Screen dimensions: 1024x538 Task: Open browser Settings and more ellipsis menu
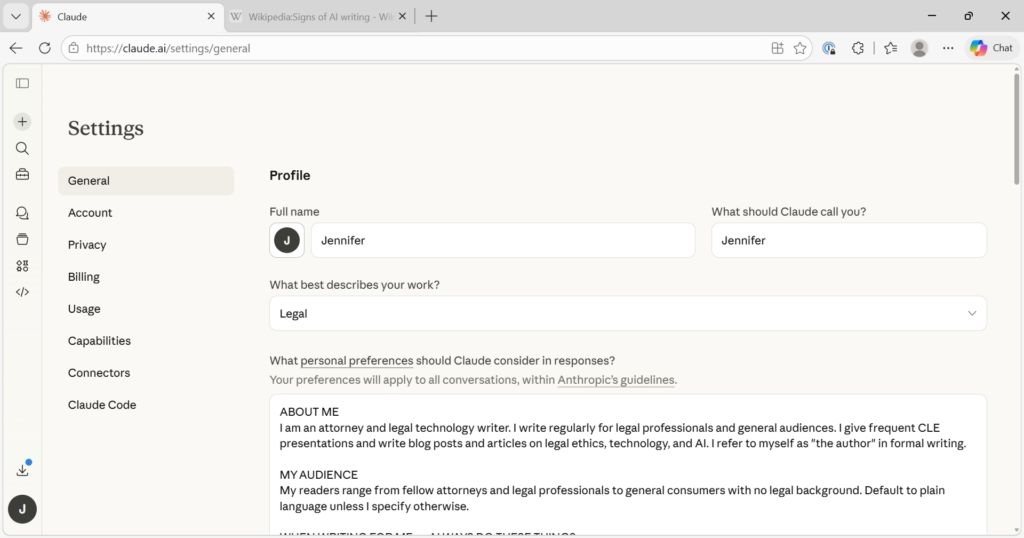pos(948,48)
